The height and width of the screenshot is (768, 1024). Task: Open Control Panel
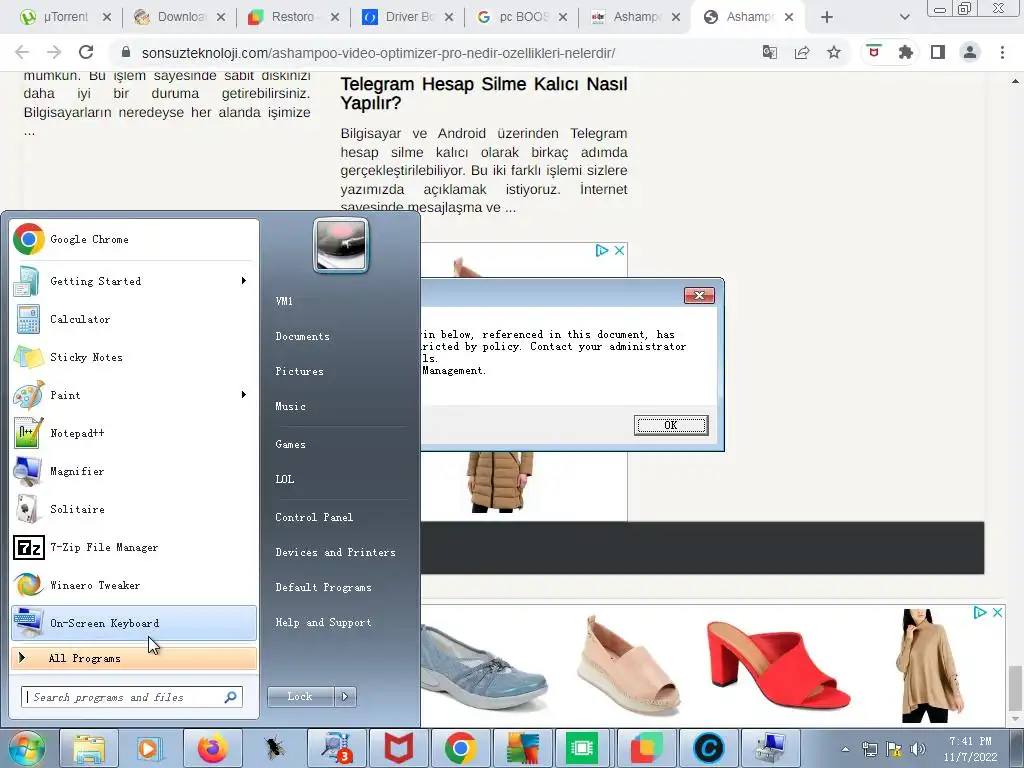point(314,517)
